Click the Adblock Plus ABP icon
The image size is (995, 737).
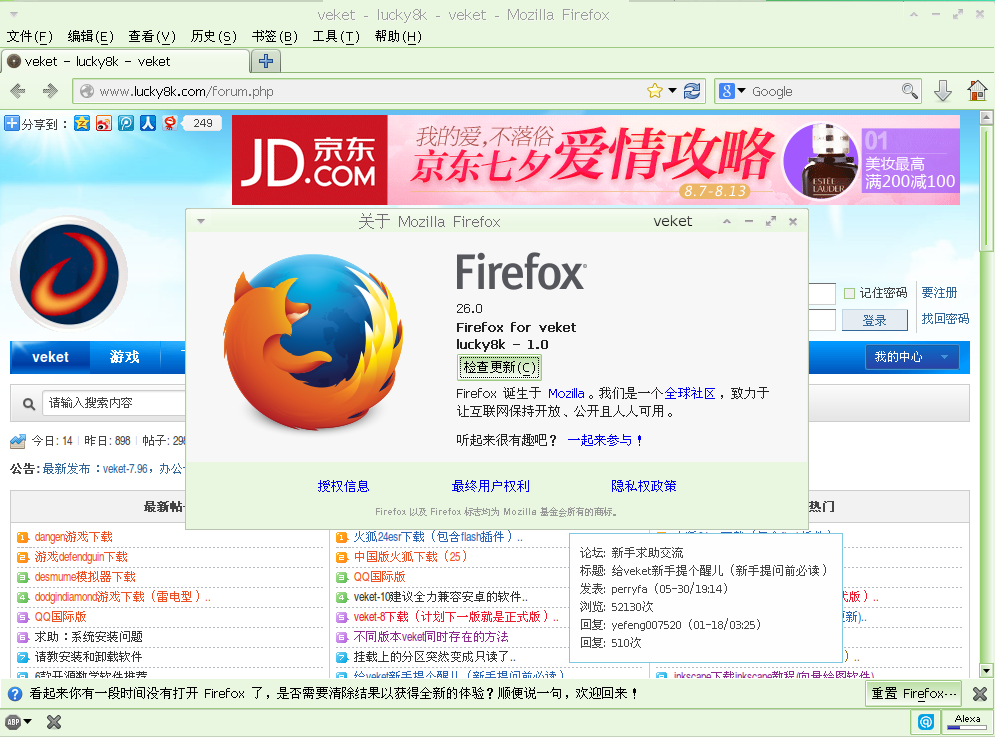point(13,722)
